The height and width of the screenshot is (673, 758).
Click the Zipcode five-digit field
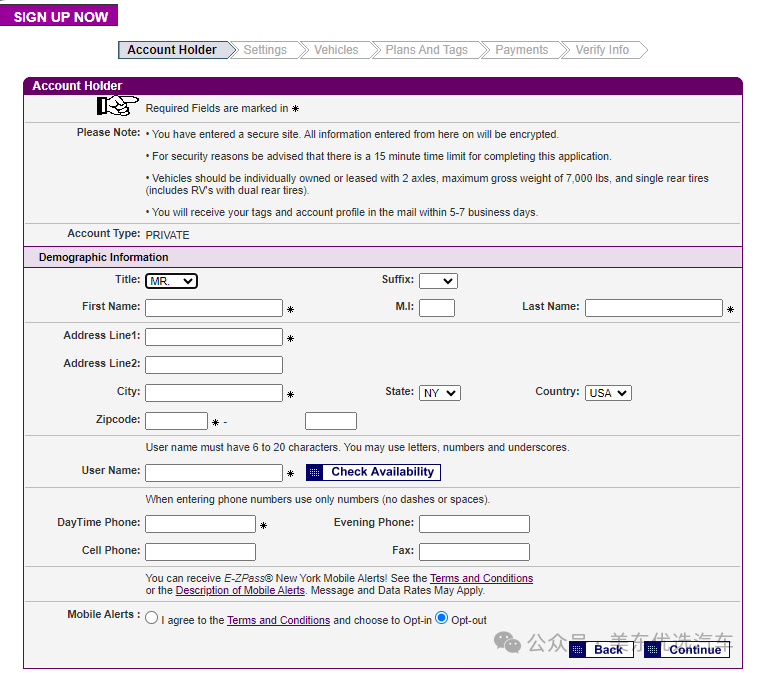pos(176,421)
